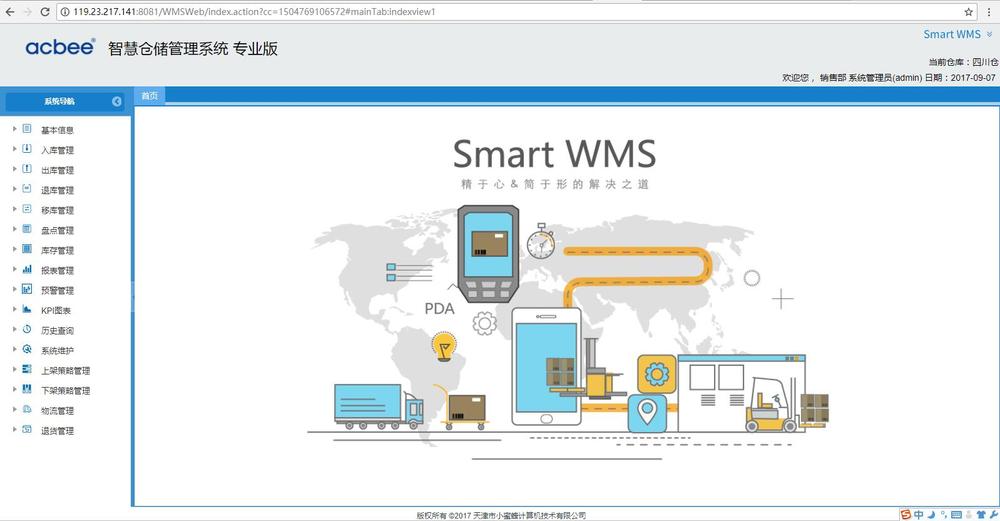Screen dimensions: 1000x521
Task: Click the 入库管理 inbound icon
Action: click(27, 149)
